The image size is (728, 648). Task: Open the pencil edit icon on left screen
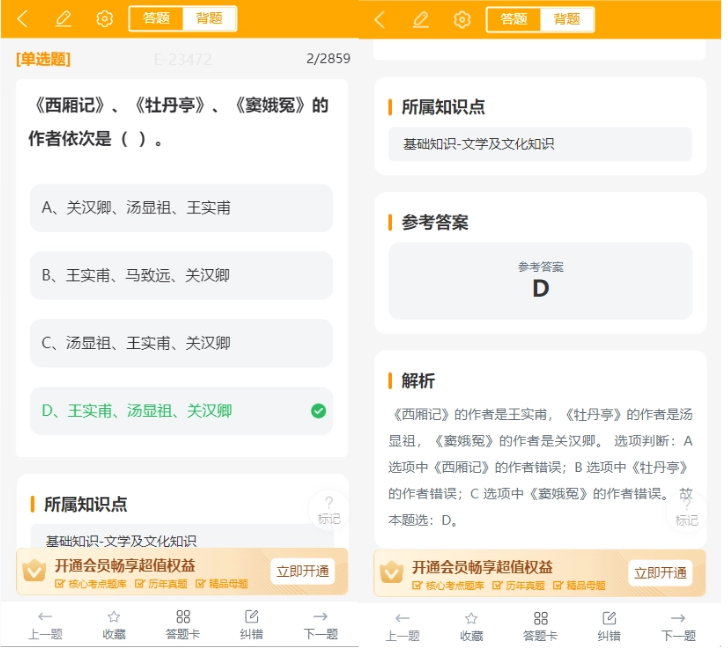[63, 19]
